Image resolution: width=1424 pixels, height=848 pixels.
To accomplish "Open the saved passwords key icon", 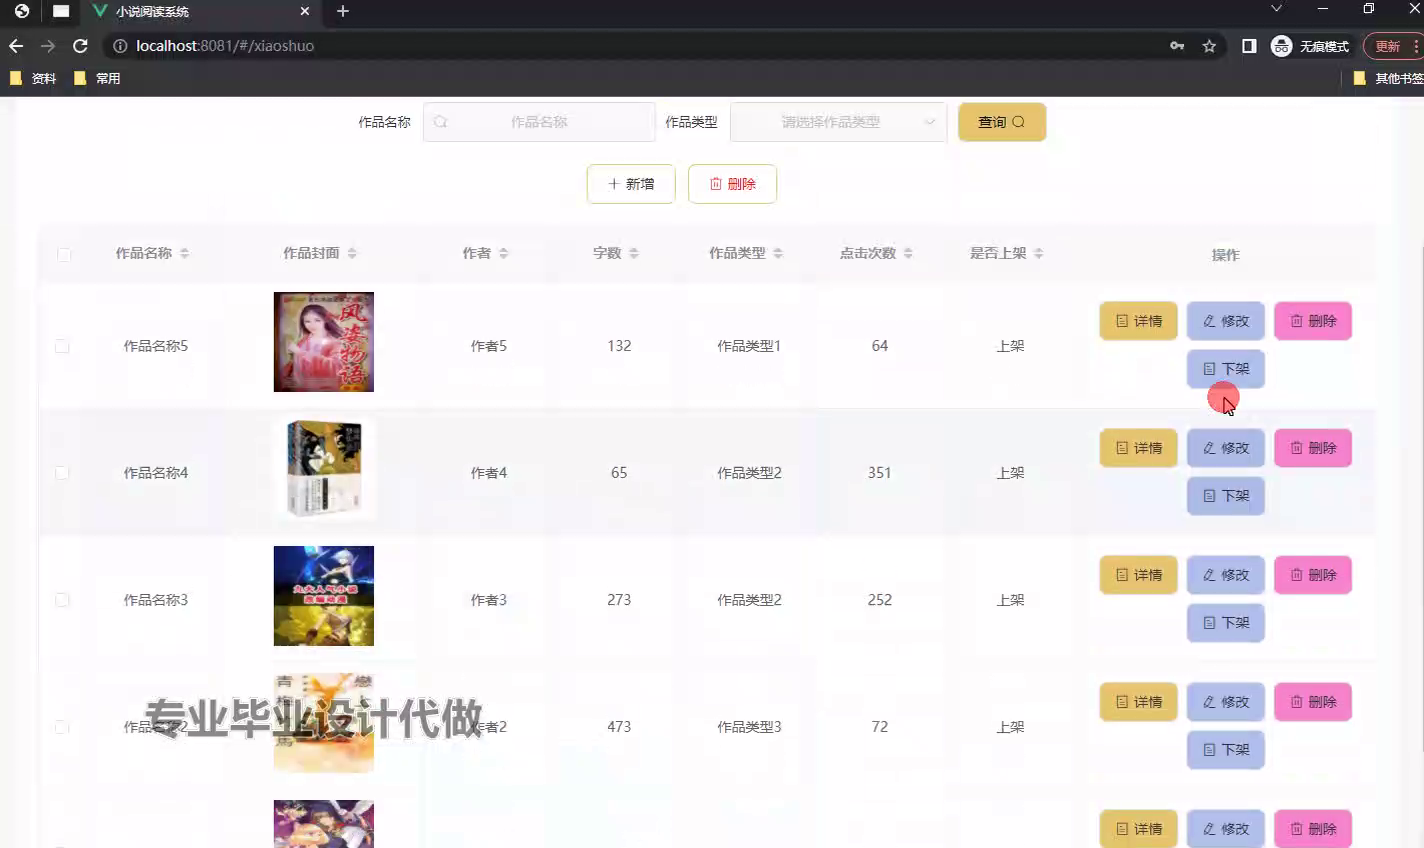I will (1177, 46).
